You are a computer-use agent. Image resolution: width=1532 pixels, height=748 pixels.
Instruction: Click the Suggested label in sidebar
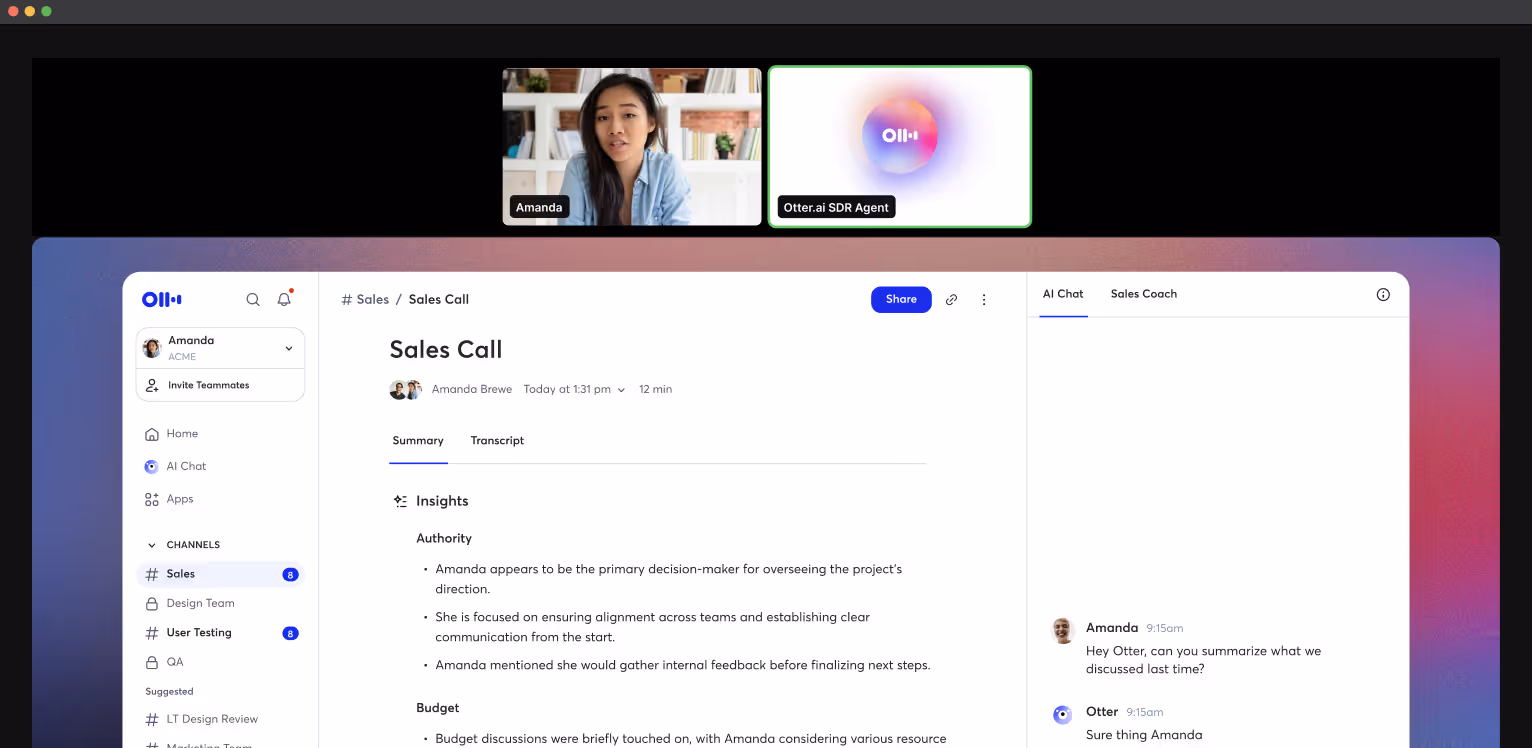169,692
